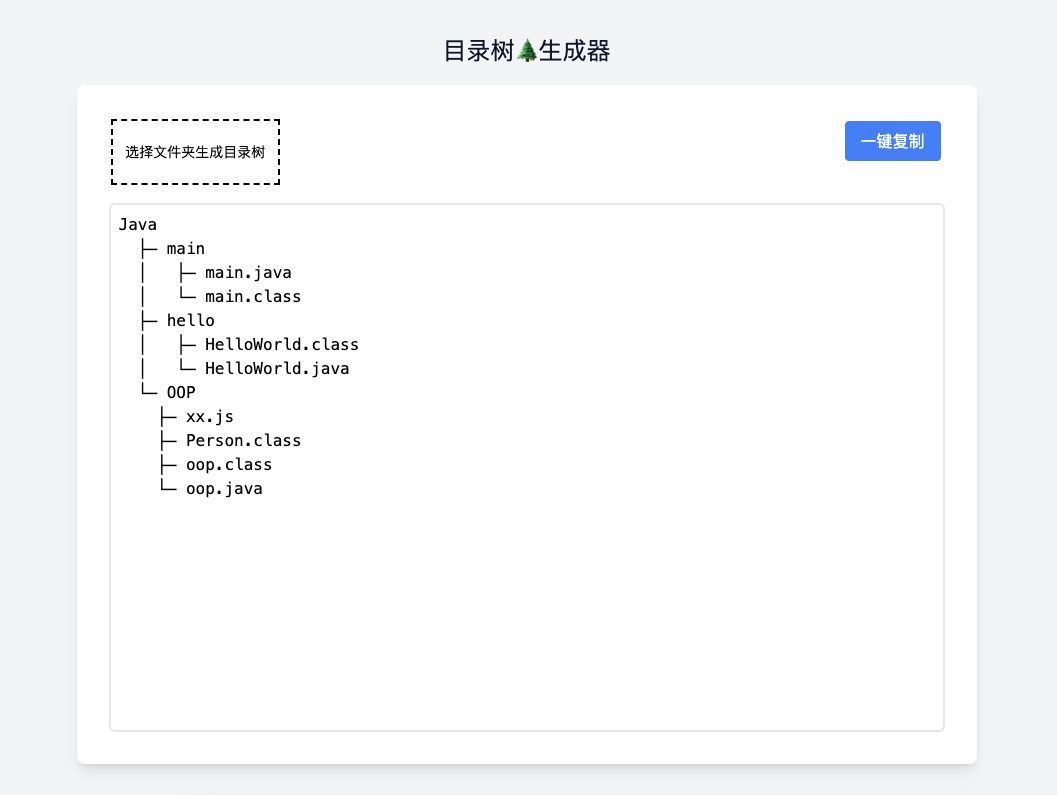Click the HelloWorld.class file entry
Viewport: 1057px width, 795px height.
click(x=282, y=344)
